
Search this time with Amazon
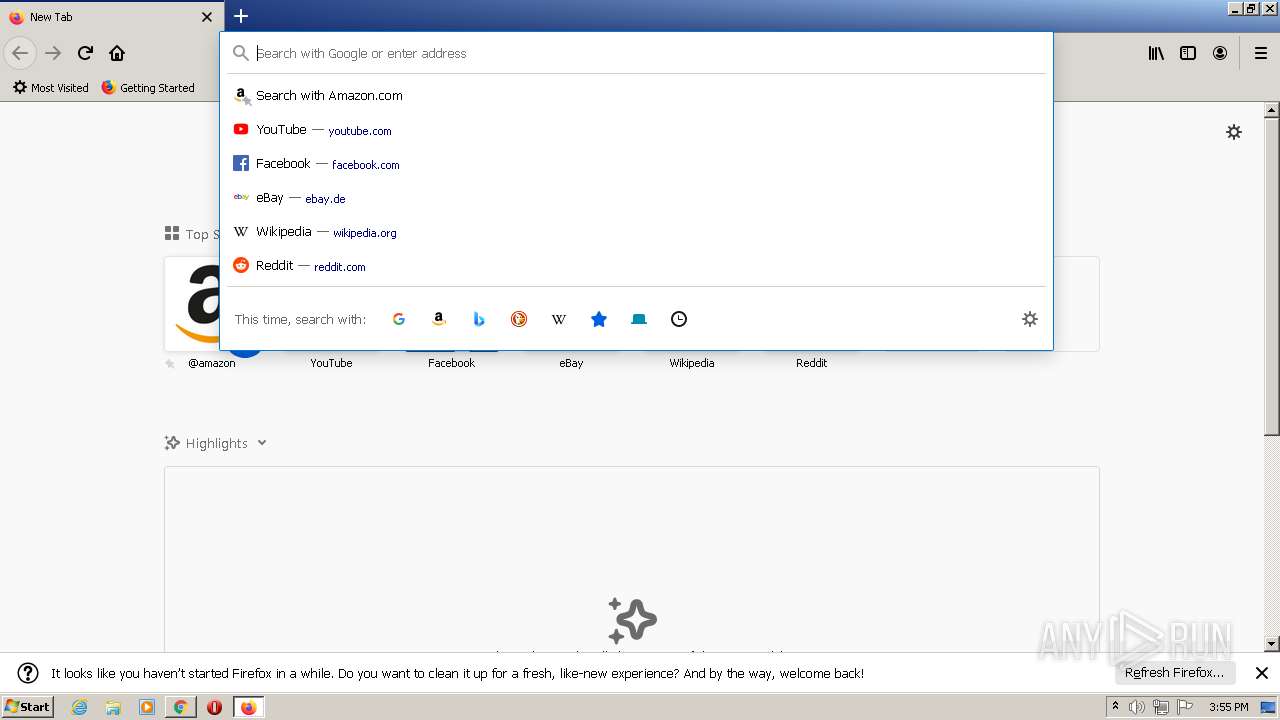(438, 319)
